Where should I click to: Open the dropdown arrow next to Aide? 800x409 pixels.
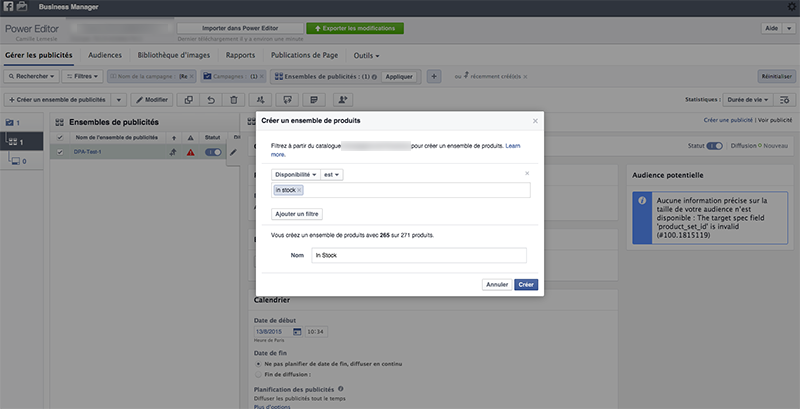(x=789, y=28)
